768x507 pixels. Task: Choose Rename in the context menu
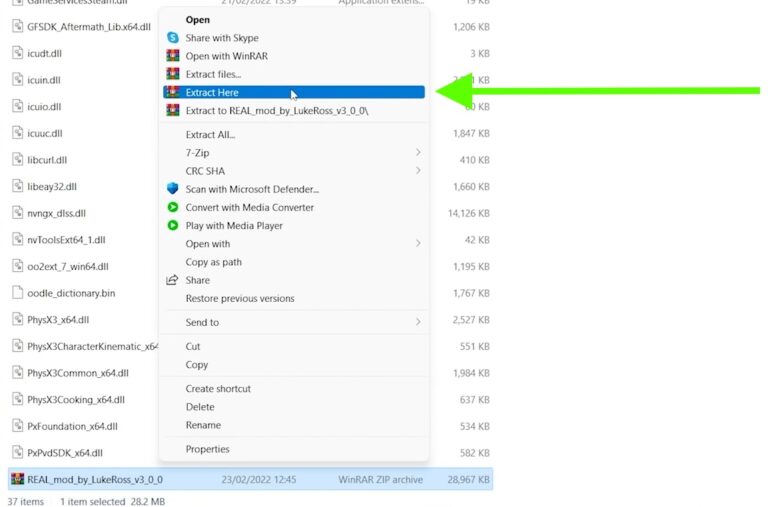point(203,425)
